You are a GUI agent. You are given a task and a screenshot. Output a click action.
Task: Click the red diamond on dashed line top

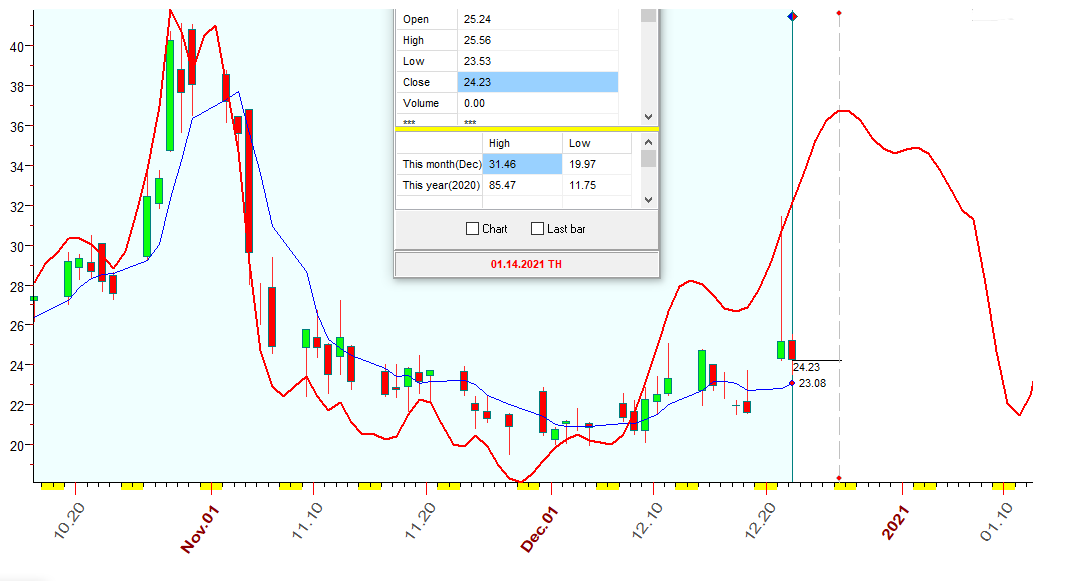pyautogui.click(x=839, y=13)
